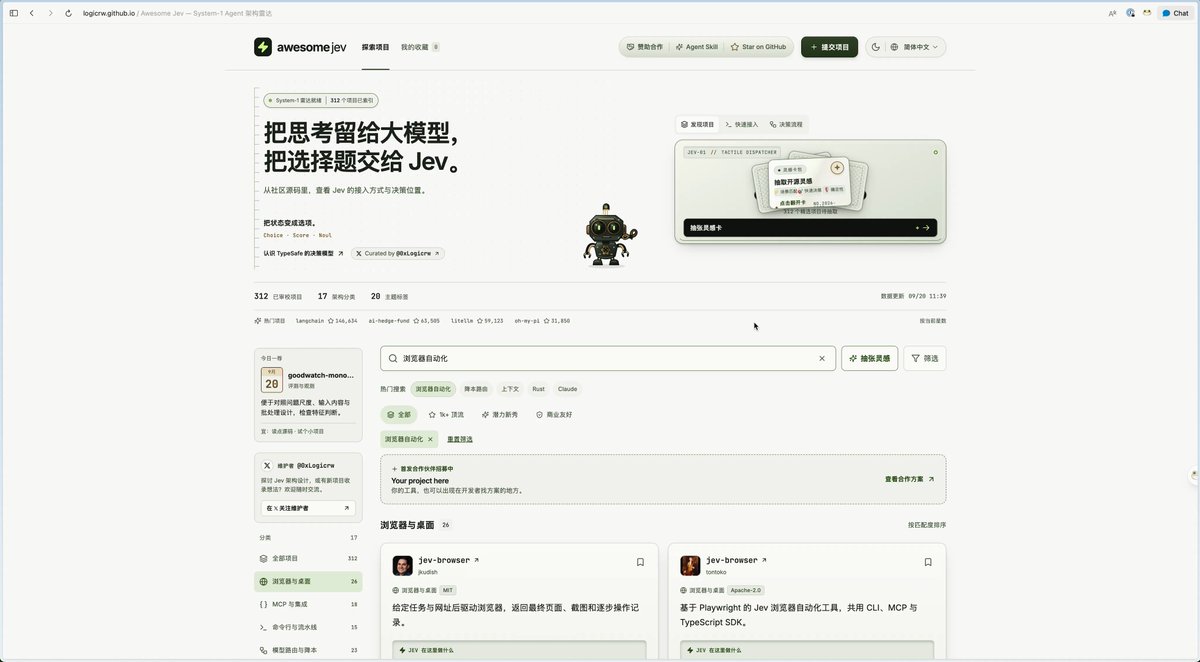Click the 重置筛选 link
Image resolution: width=1200 pixels, height=662 pixels.
[x=460, y=439]
